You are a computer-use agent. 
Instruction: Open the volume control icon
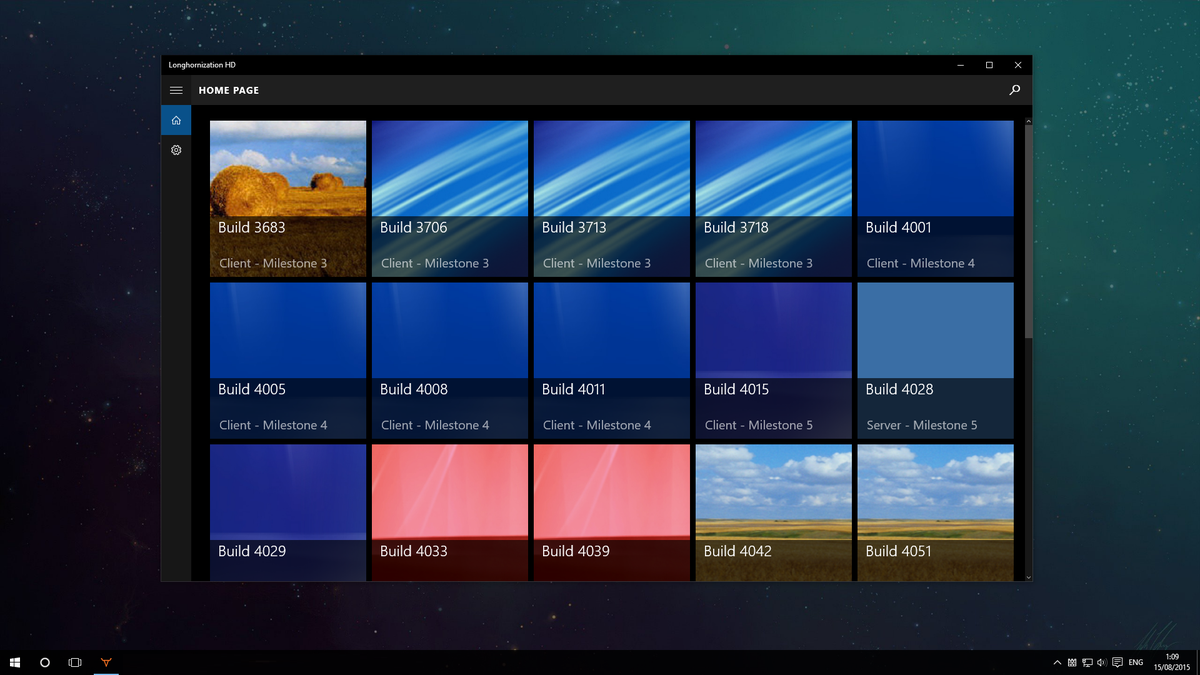(x=1100, y=662)
